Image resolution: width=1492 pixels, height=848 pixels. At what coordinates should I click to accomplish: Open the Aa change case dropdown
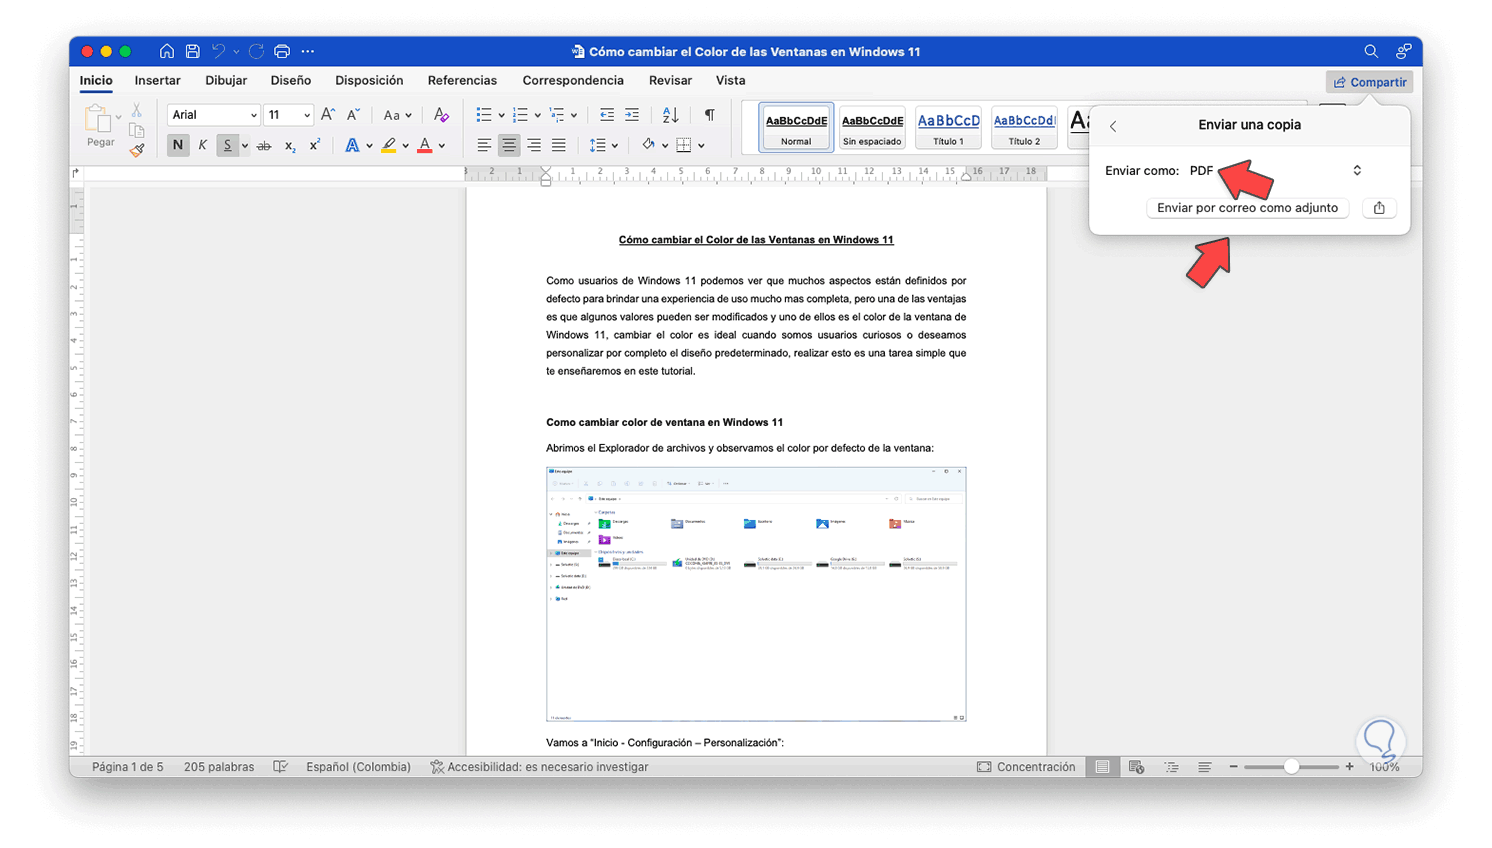pos(397,115)
